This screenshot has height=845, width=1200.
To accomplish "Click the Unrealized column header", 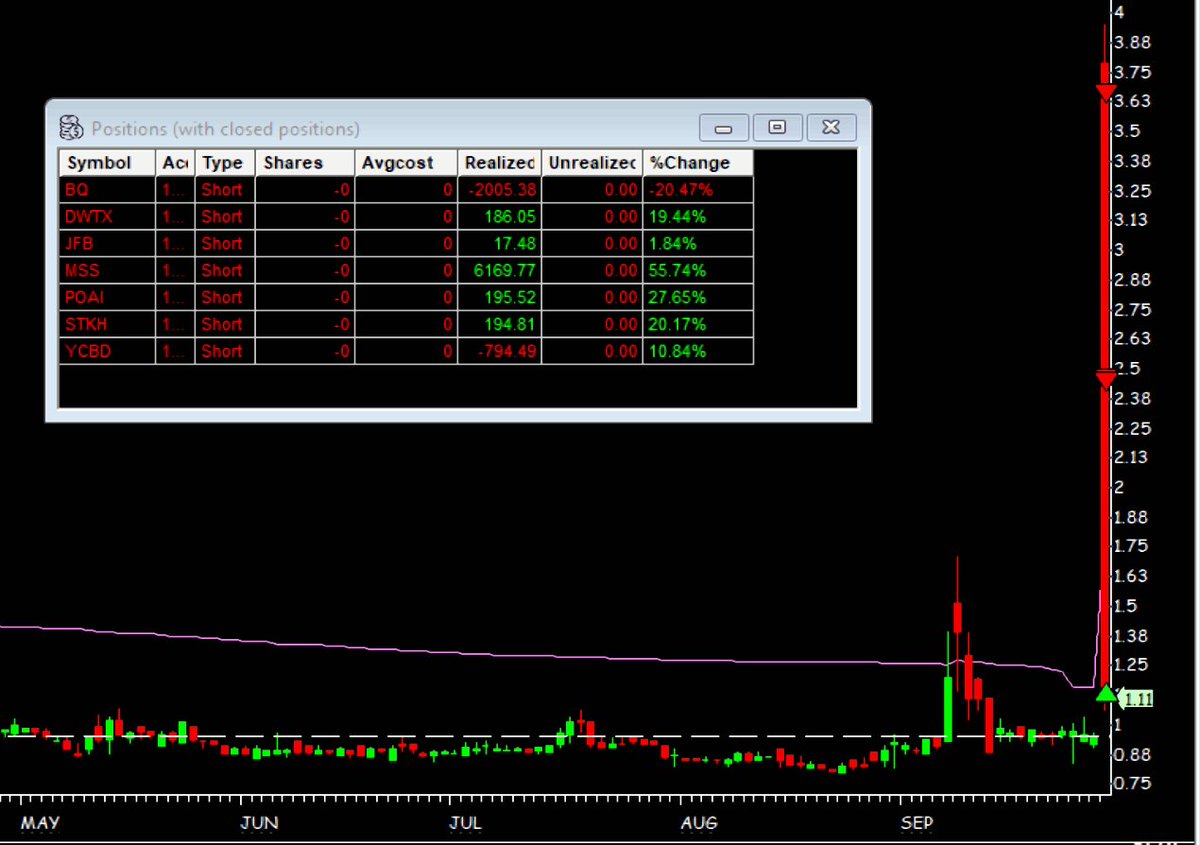I will (x=589, y=162).
